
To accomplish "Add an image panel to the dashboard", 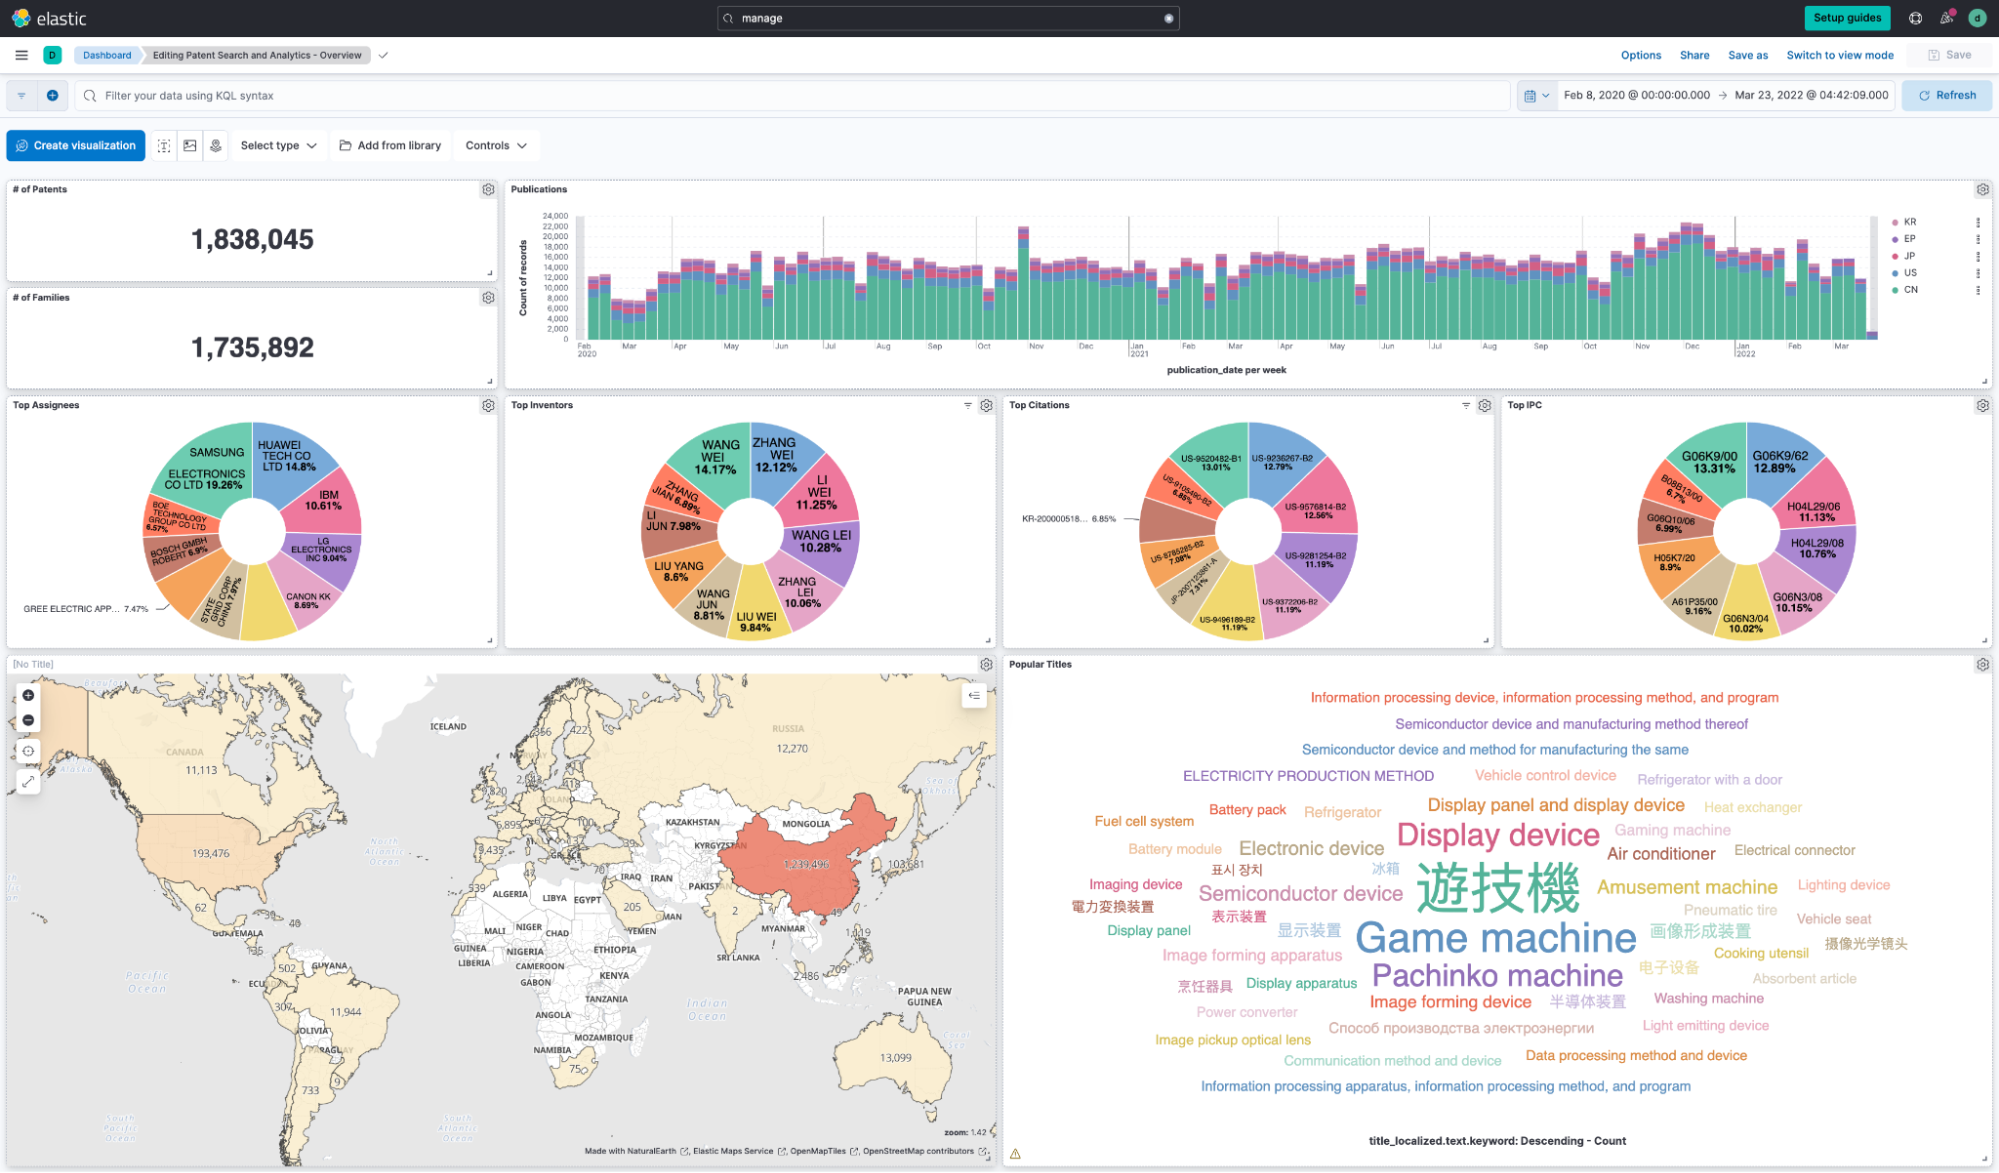I will click(190, 145).
